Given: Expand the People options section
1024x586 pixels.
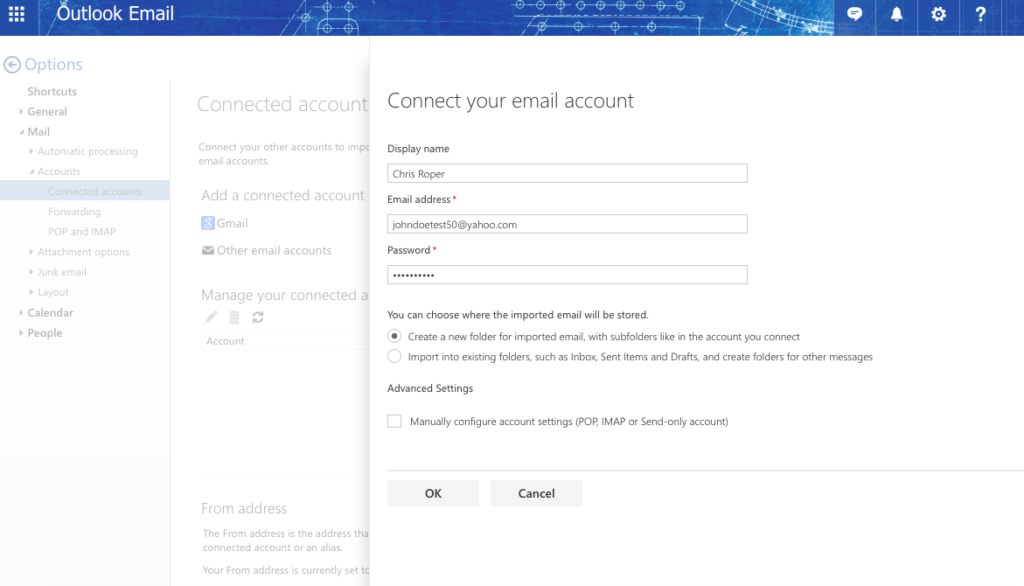Looking at the screenshot, I should (x=44, y=333).
